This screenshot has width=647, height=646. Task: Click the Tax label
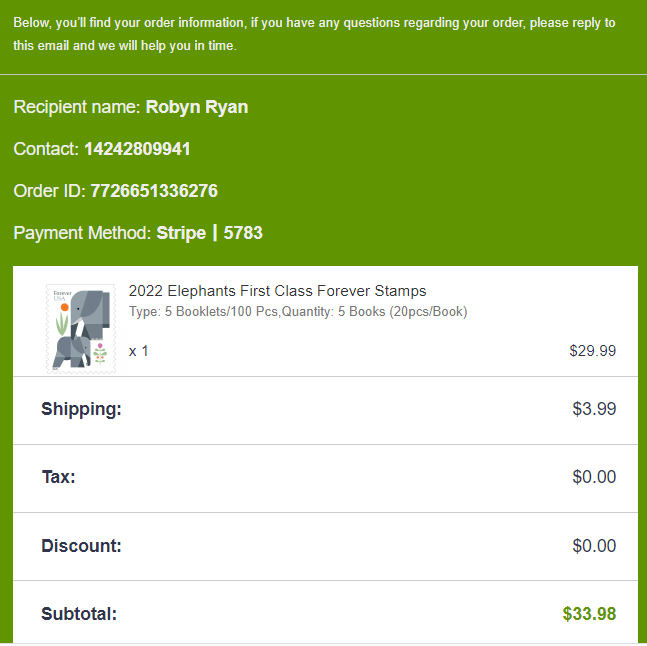click(58, 477)
